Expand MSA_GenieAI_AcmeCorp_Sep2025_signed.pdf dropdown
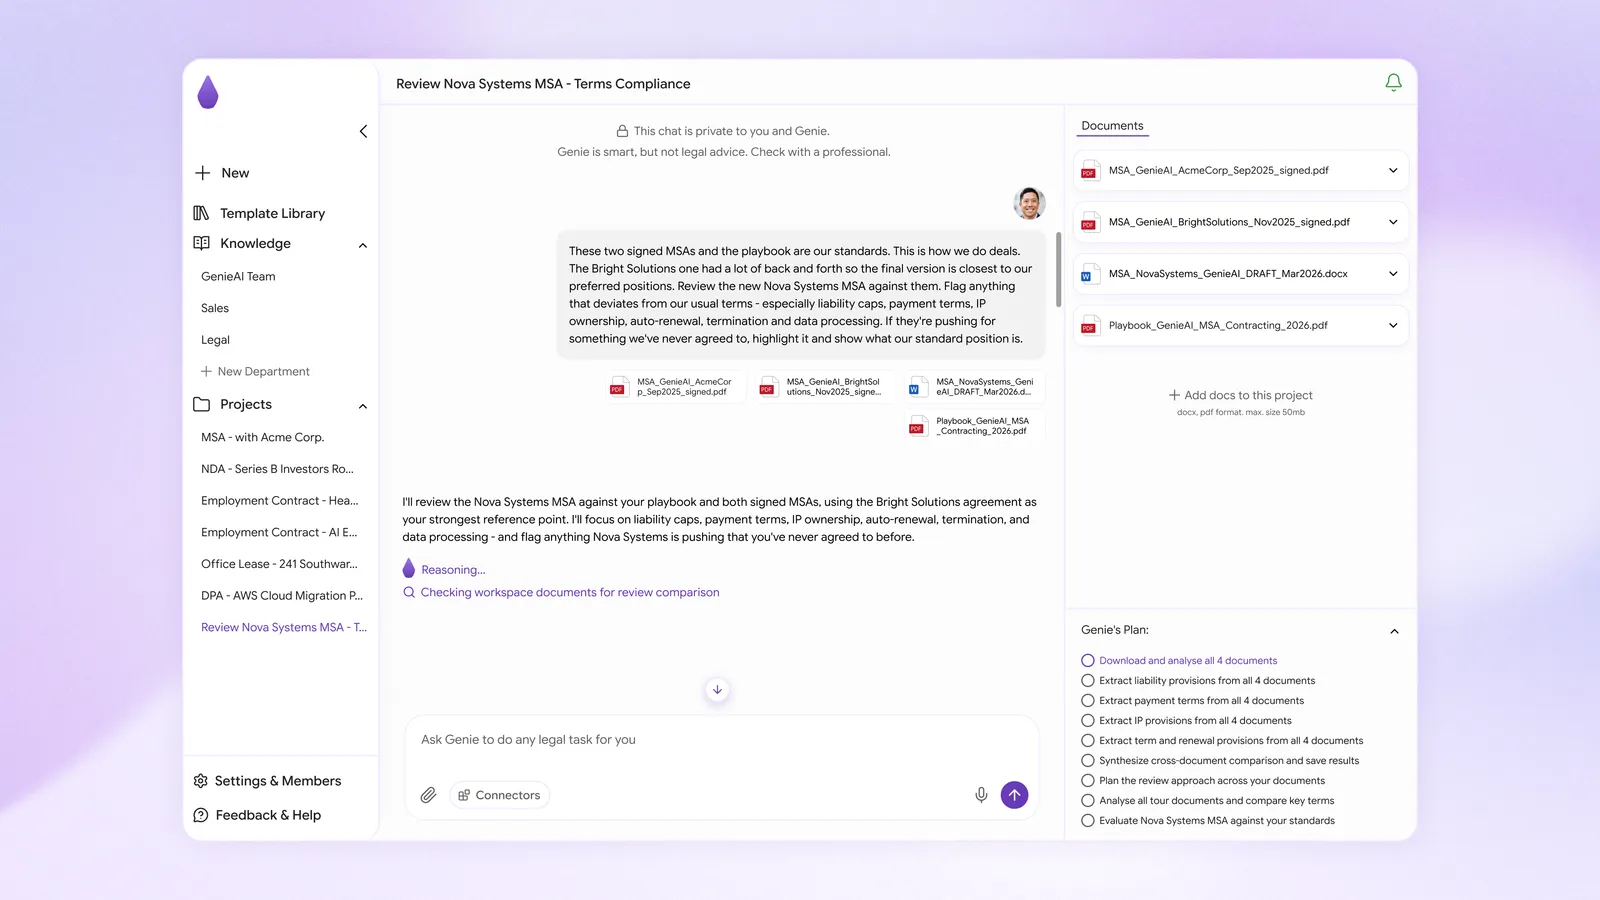This screenshot has width=1600, height=900. 1393,171
